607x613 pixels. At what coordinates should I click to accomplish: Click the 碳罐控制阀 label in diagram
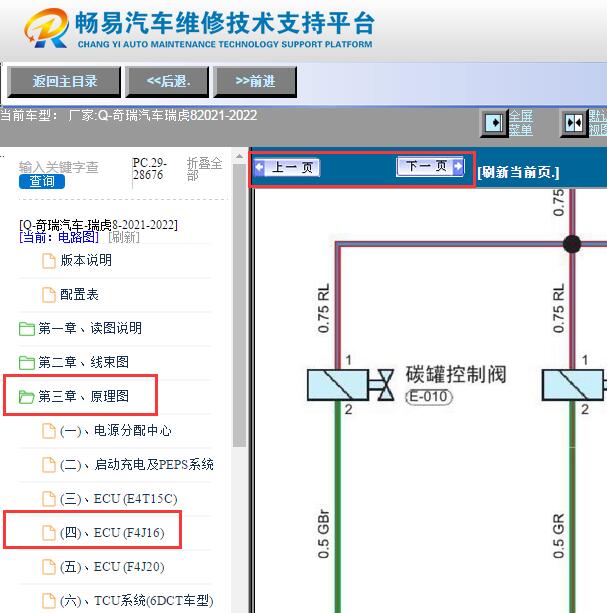[456, 374]
